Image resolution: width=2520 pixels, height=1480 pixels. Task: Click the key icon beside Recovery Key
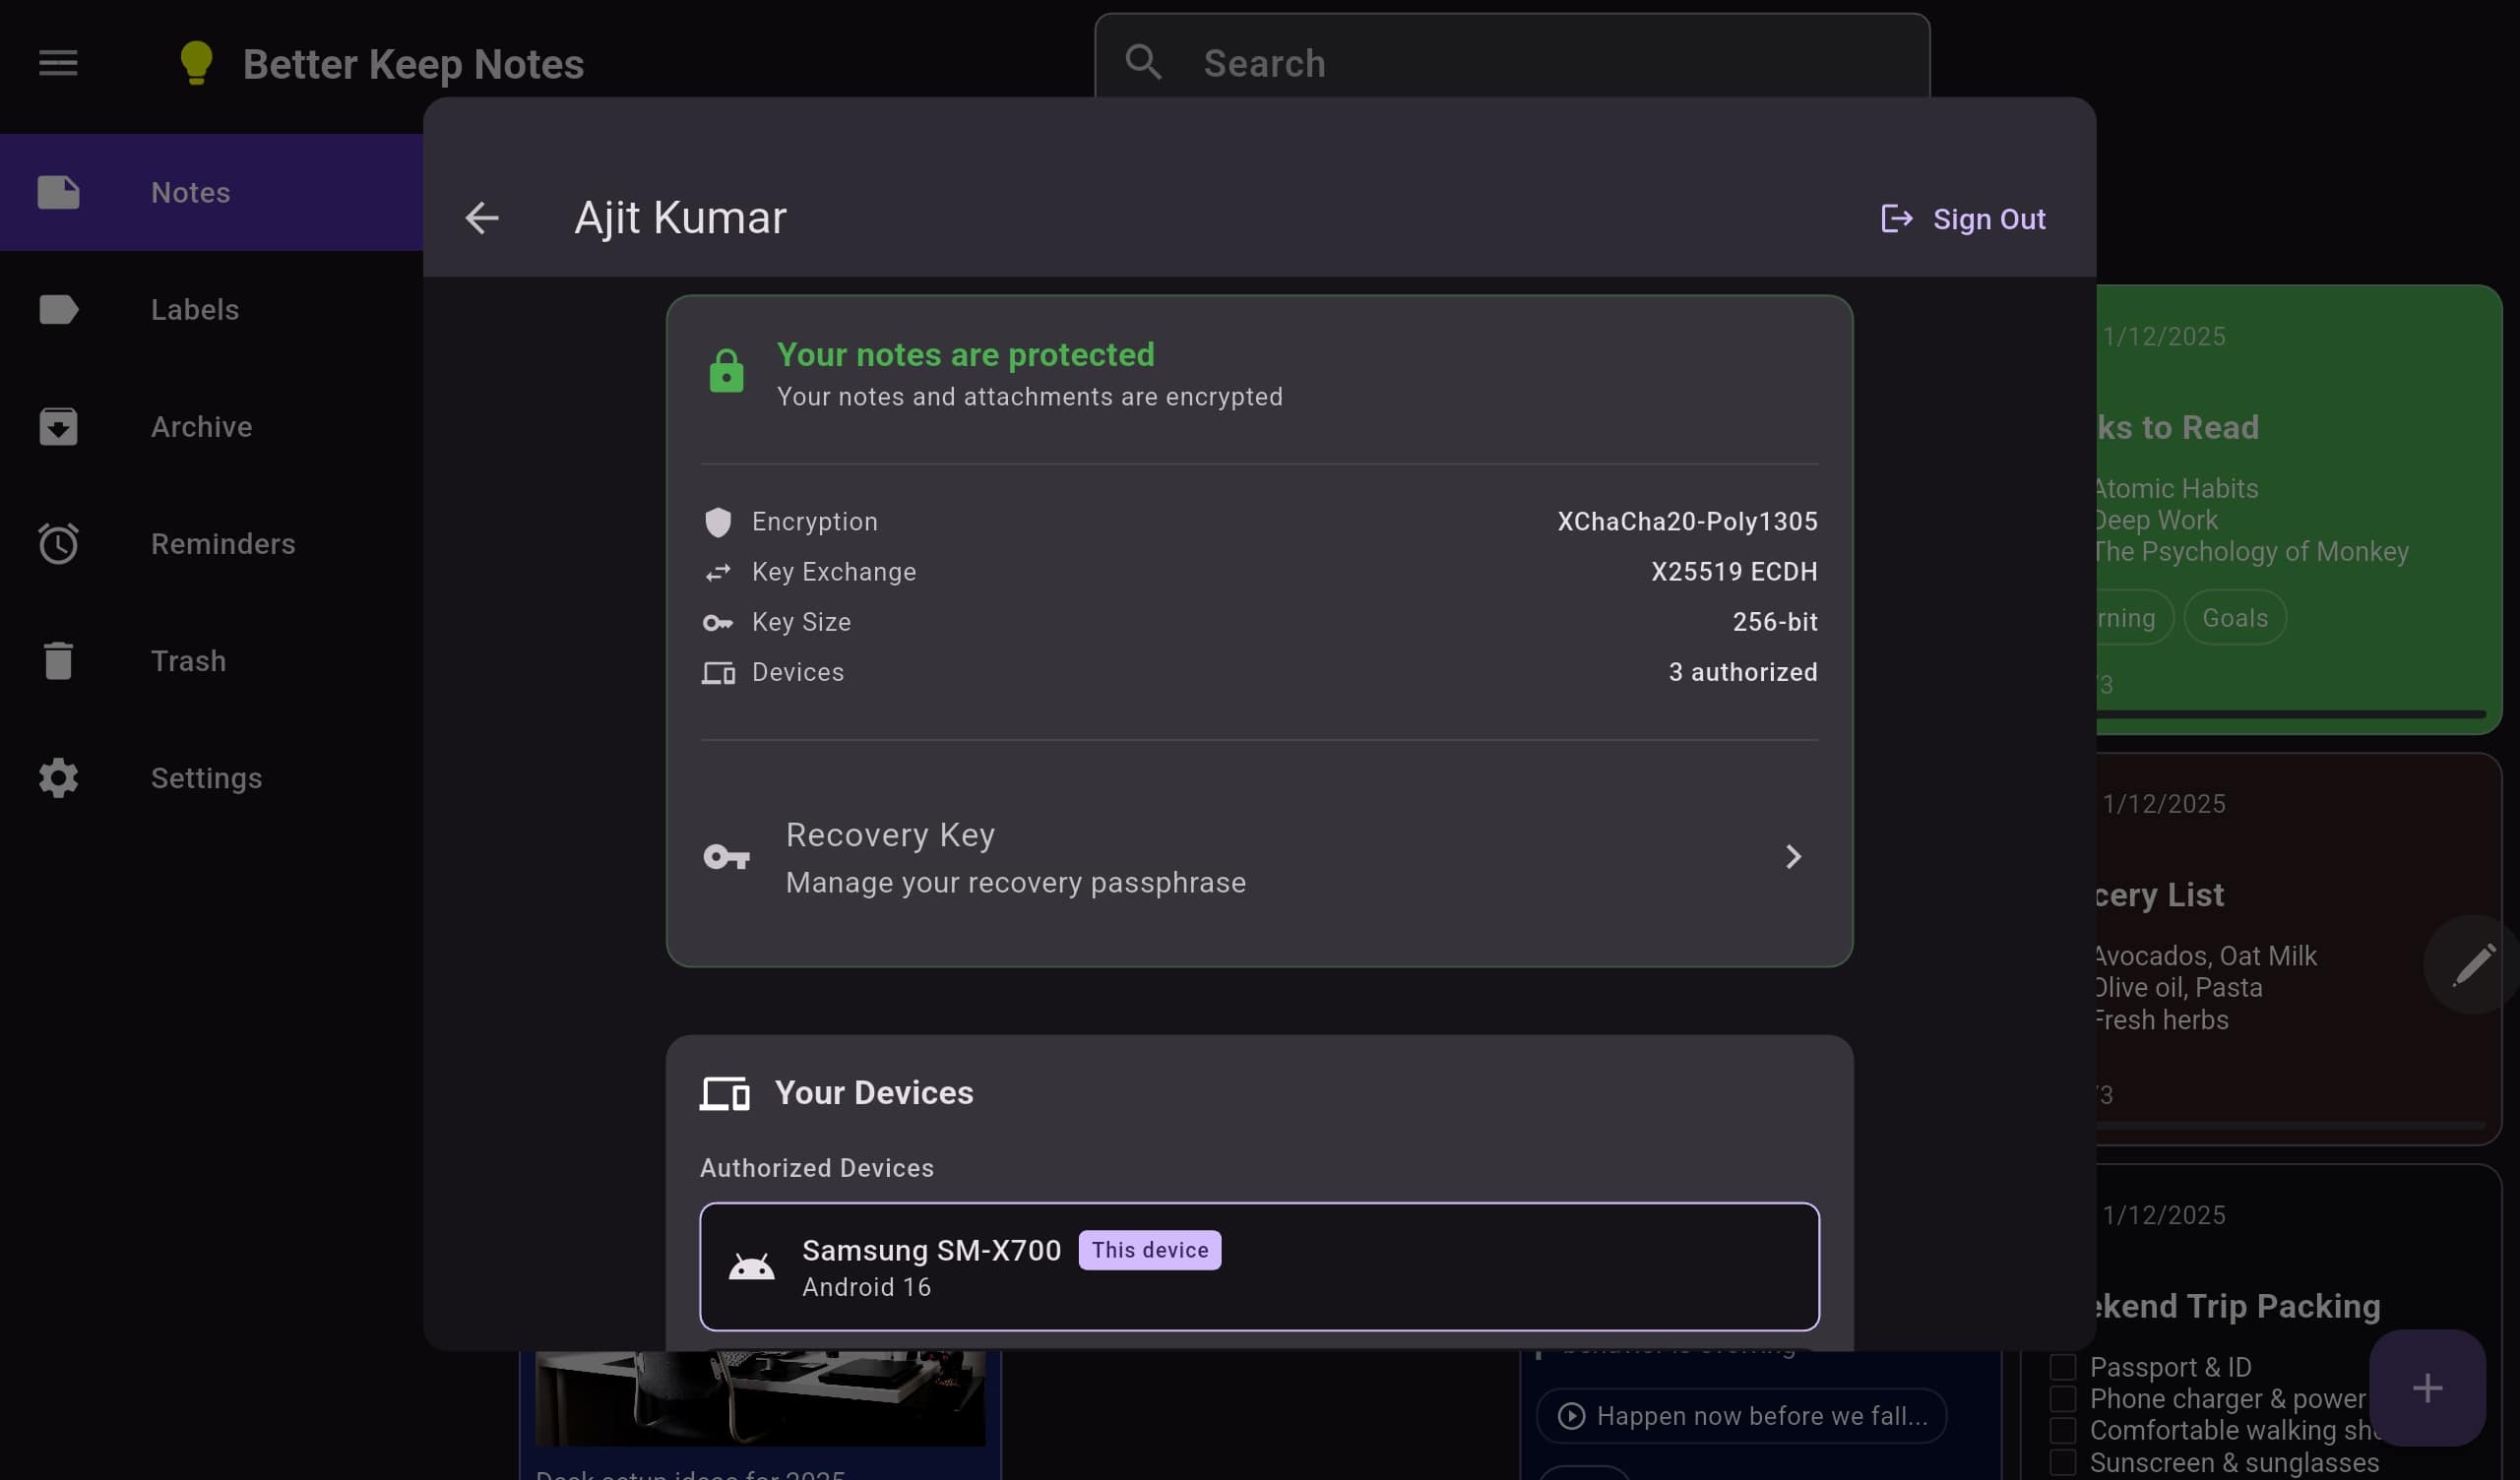pos(726,856)
